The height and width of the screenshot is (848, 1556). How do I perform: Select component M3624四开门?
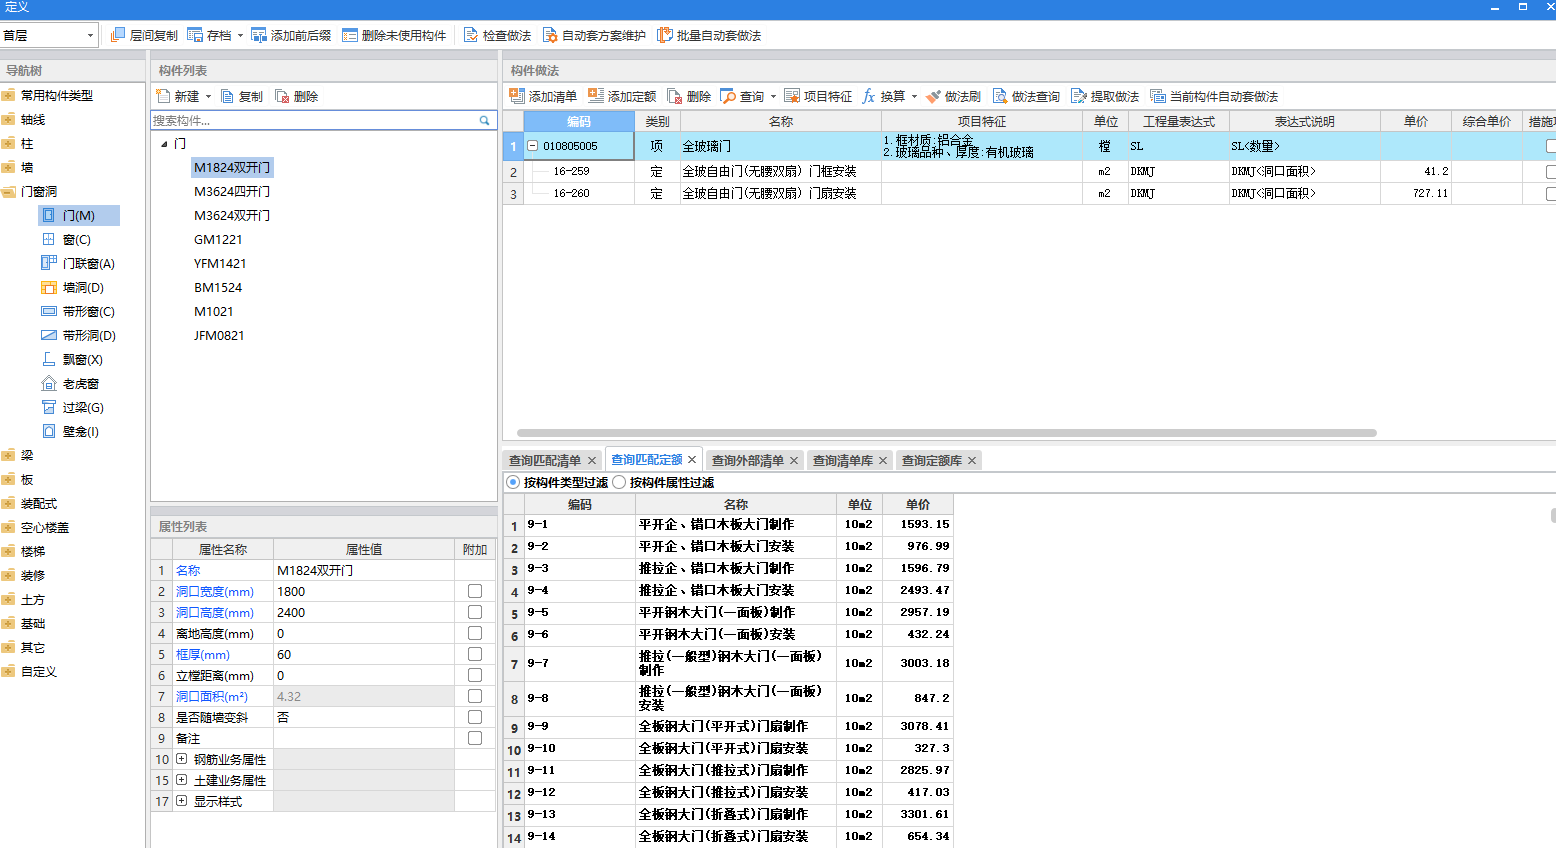point(231,191)
